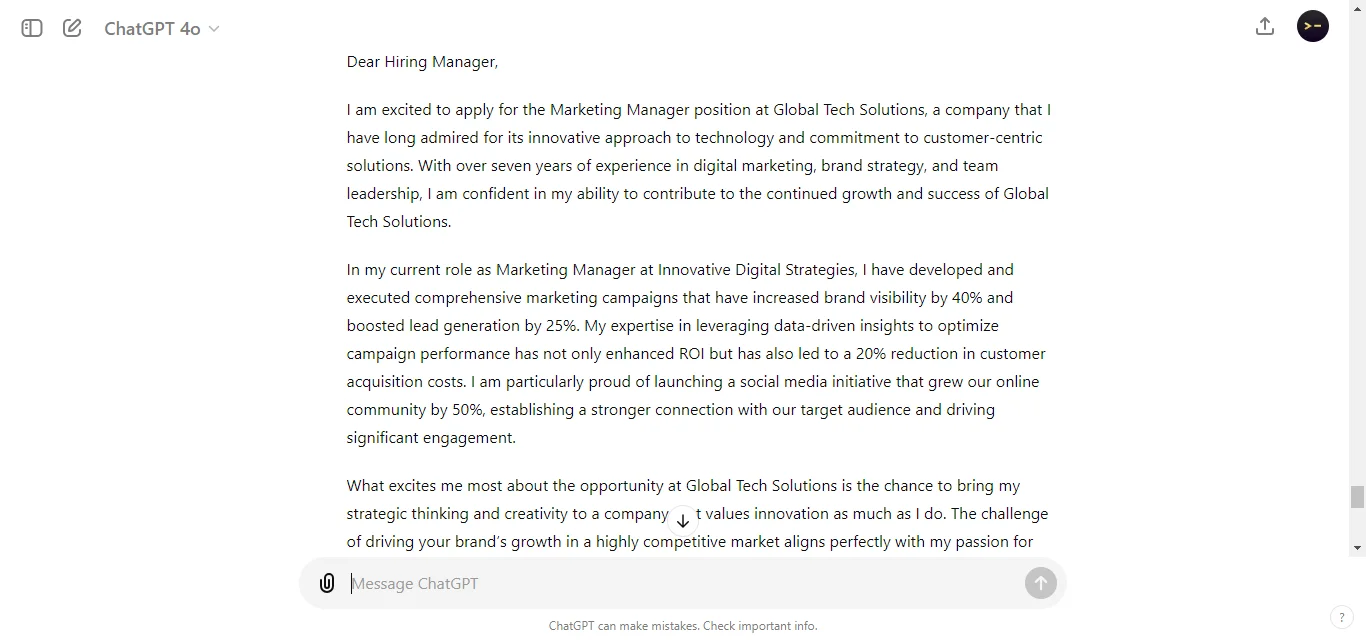Click the sidebar panel icon
This screenshot has height=641, width=1366.
pos(31,28)
